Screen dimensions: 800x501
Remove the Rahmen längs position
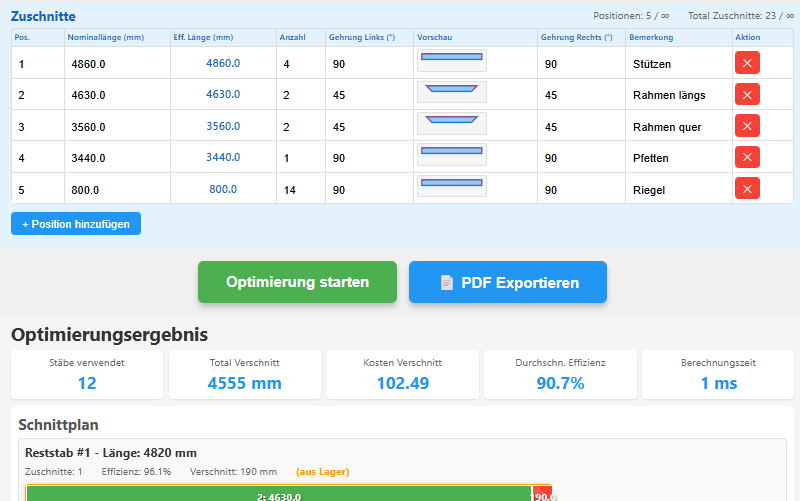click(747, 95)
